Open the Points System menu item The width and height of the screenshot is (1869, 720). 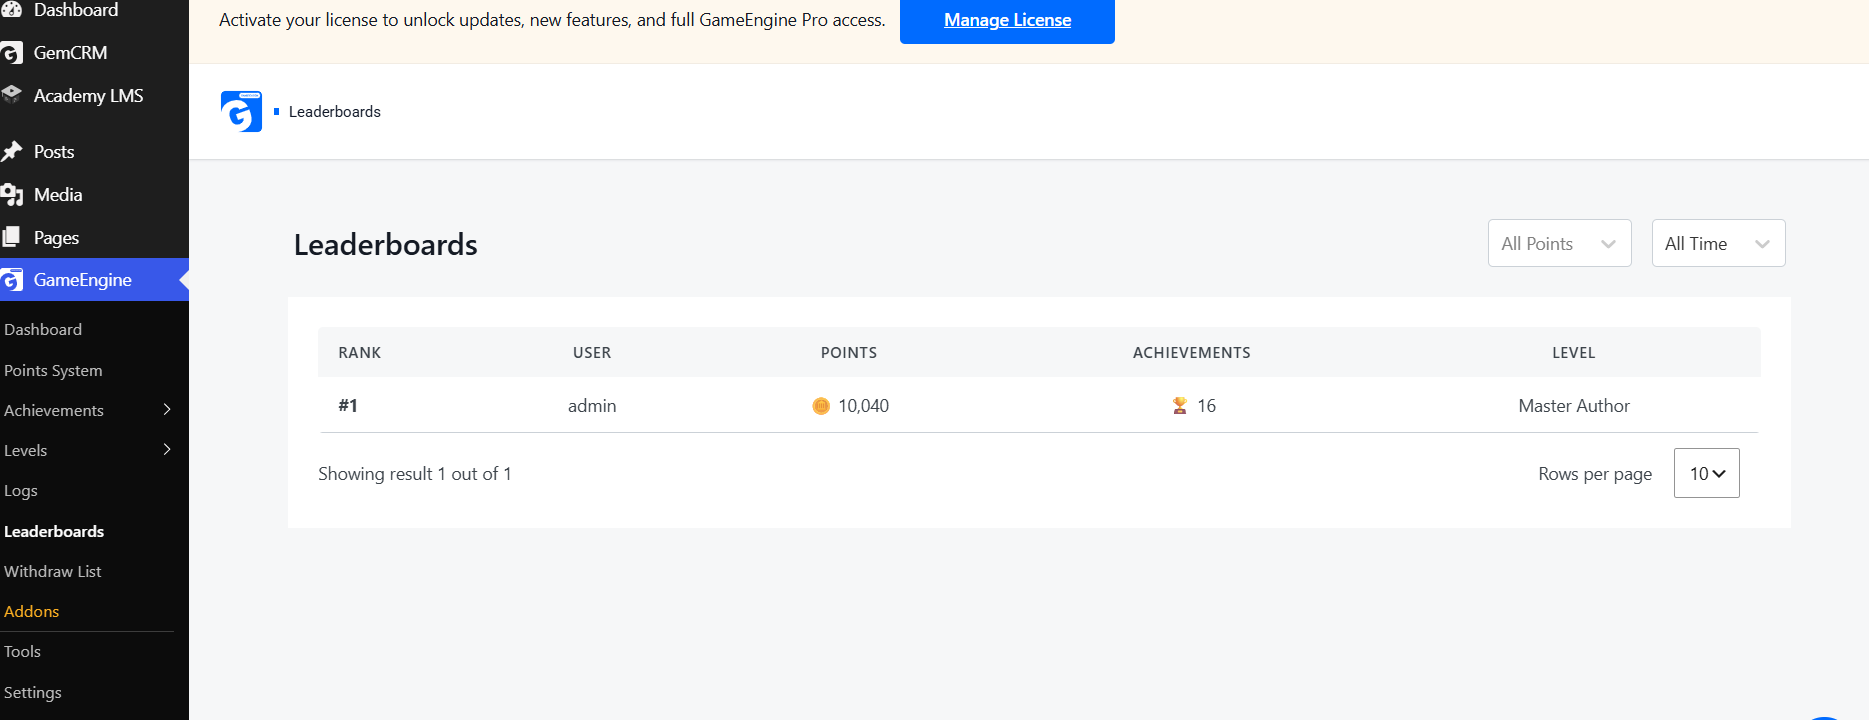tap(53, 370)
